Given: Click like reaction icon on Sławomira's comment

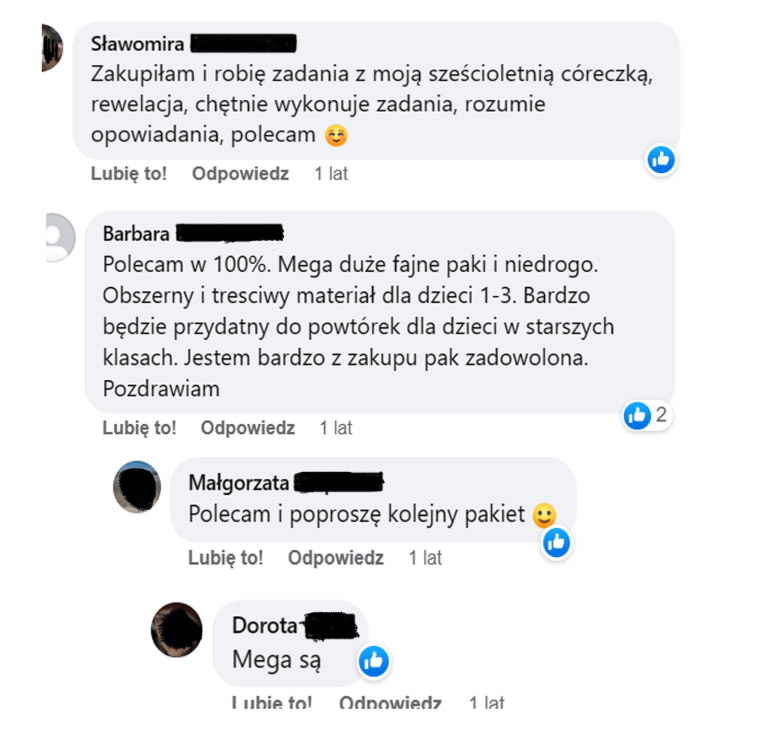Looking at the screenshot, I should [x=661, y=159].
